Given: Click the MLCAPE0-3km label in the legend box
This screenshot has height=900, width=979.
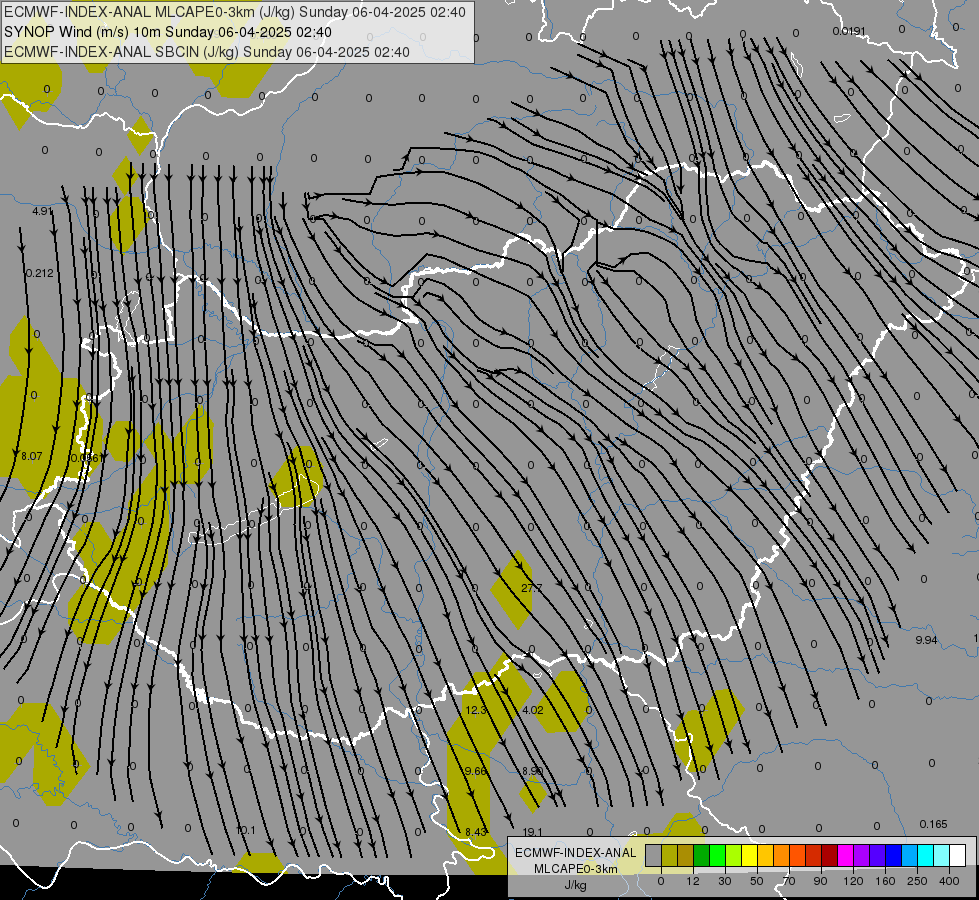Looking at the screenshot, I should [x=576, y=869].
